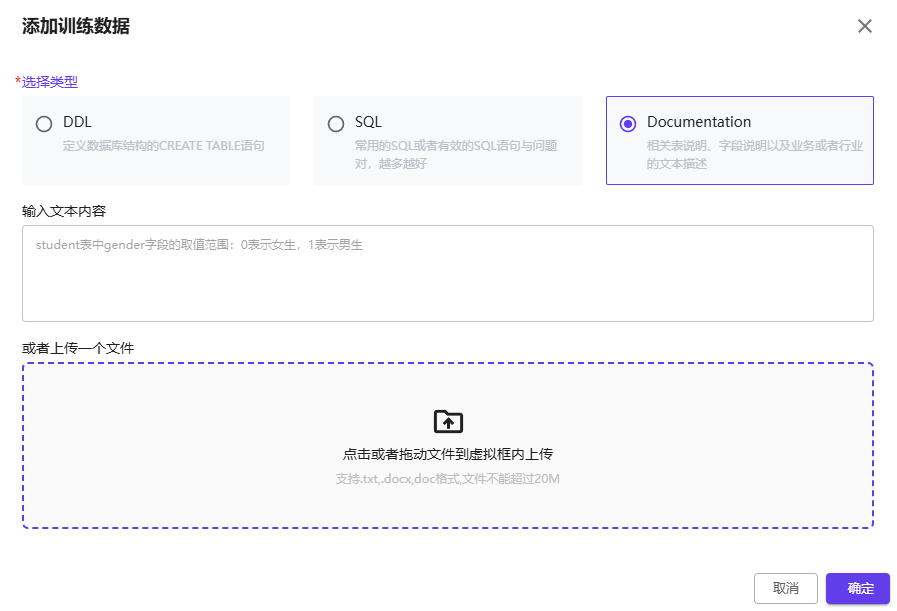The image size is (897, 611).
Task: Click the 添加训练数据 dialog title
Action: 76,27
